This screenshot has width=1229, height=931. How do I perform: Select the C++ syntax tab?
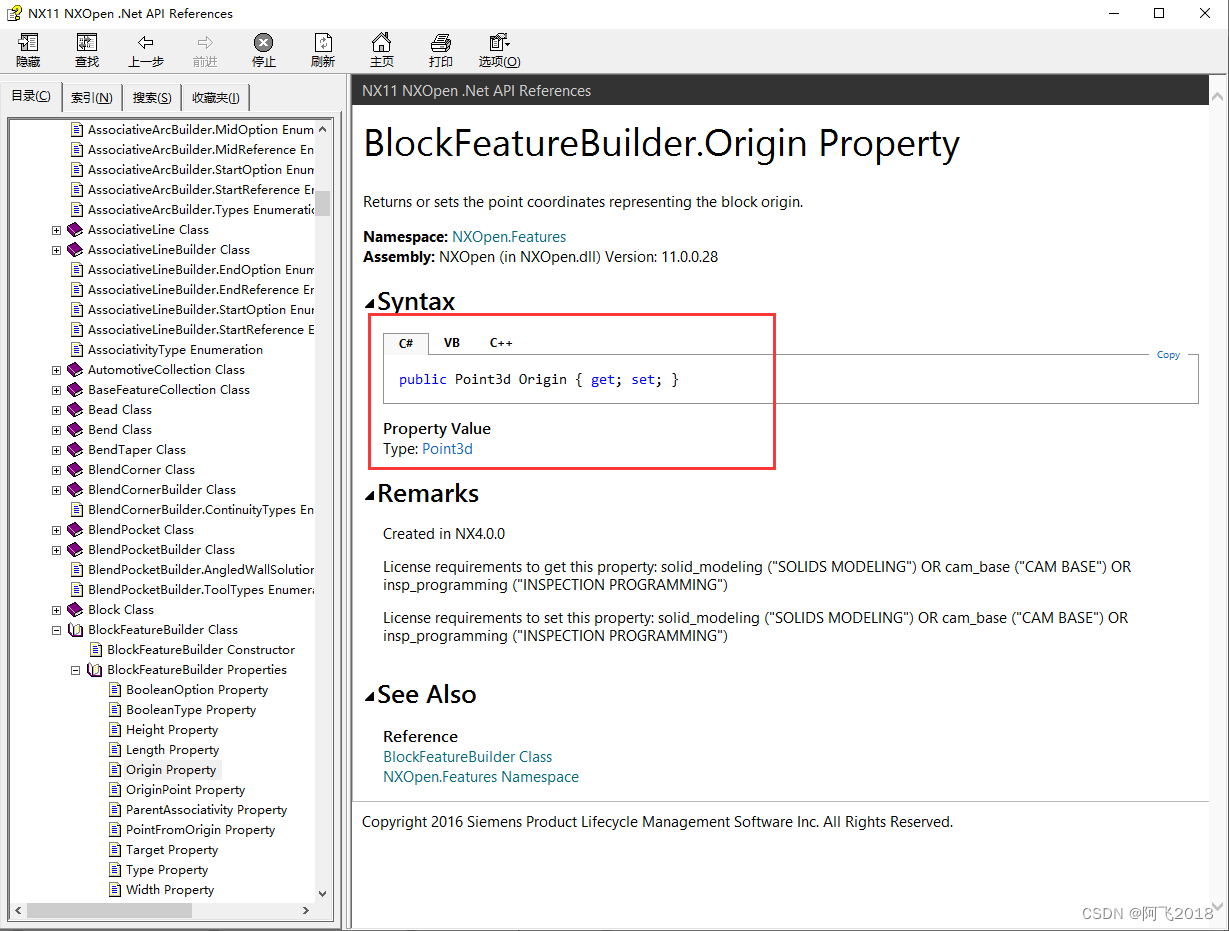click(501, 343)
